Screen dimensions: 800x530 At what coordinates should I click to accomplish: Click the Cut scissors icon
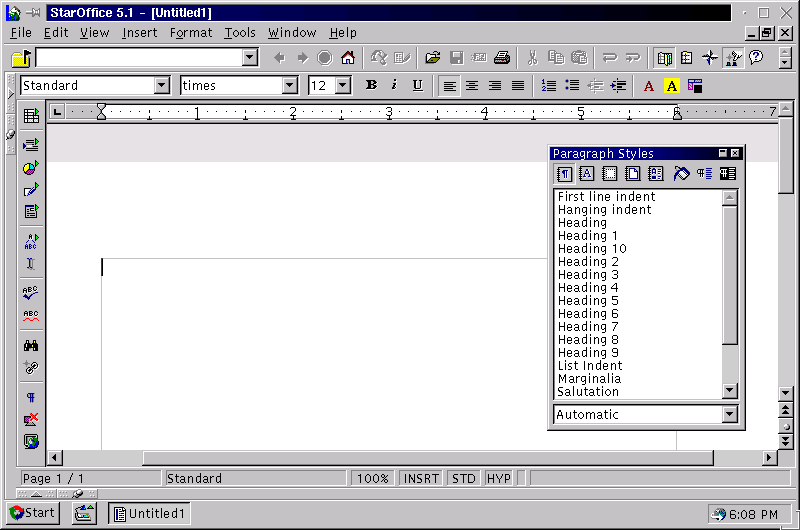(x=533, y=58)
